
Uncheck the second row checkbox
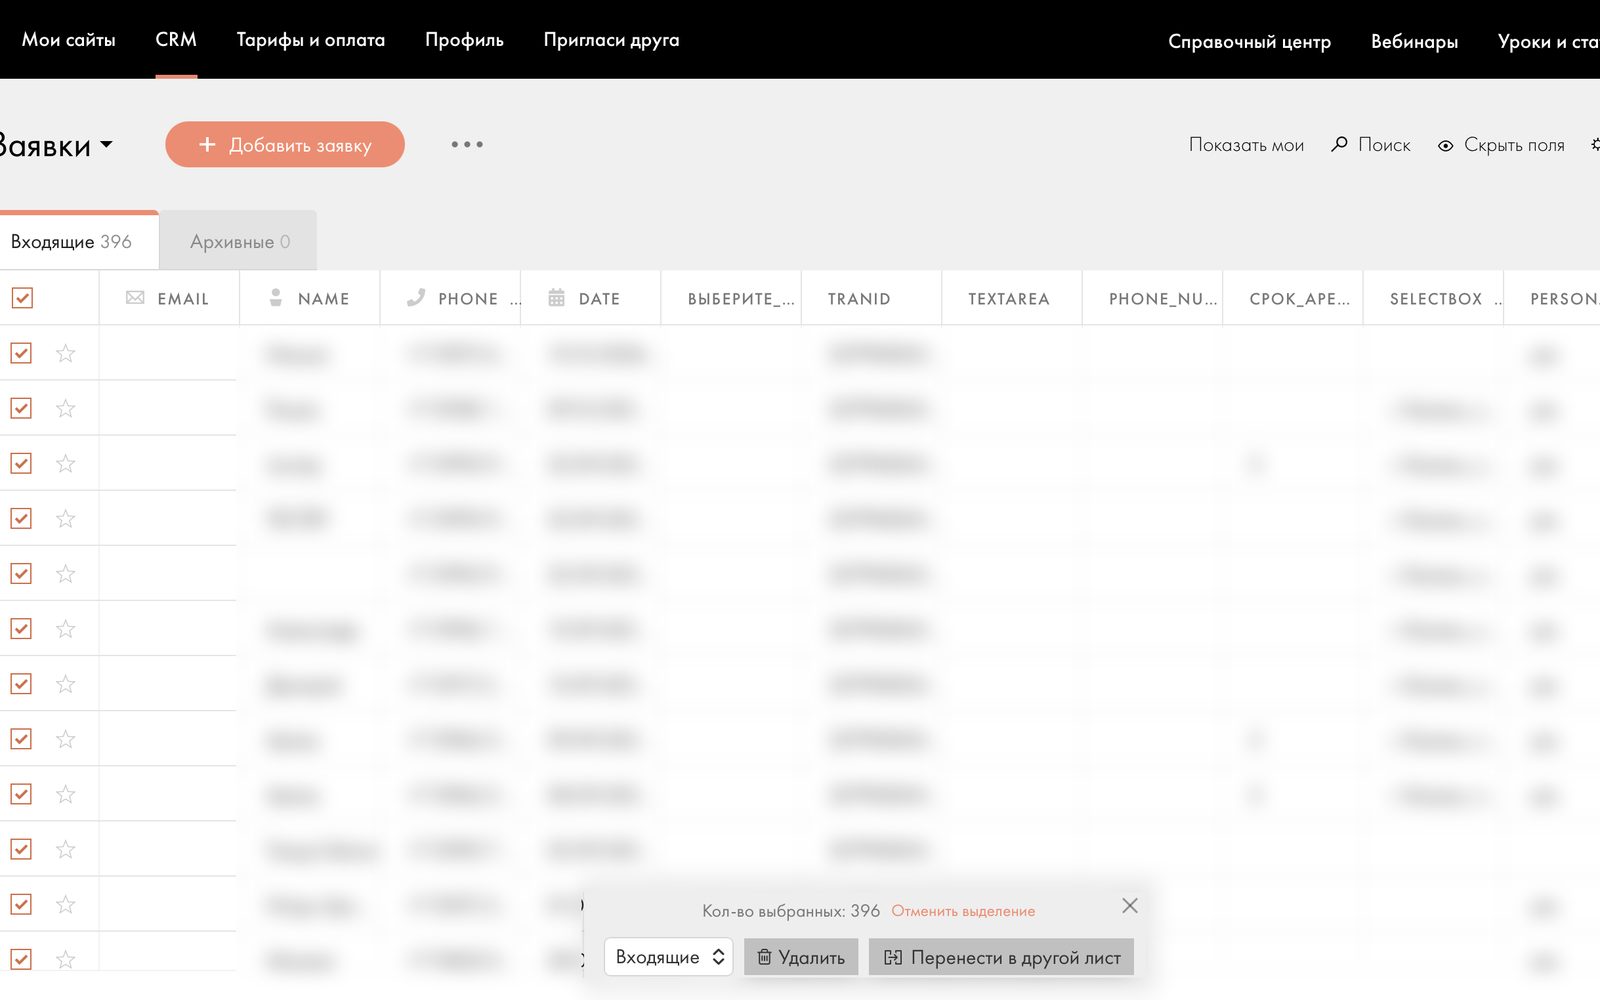point(21,408)
